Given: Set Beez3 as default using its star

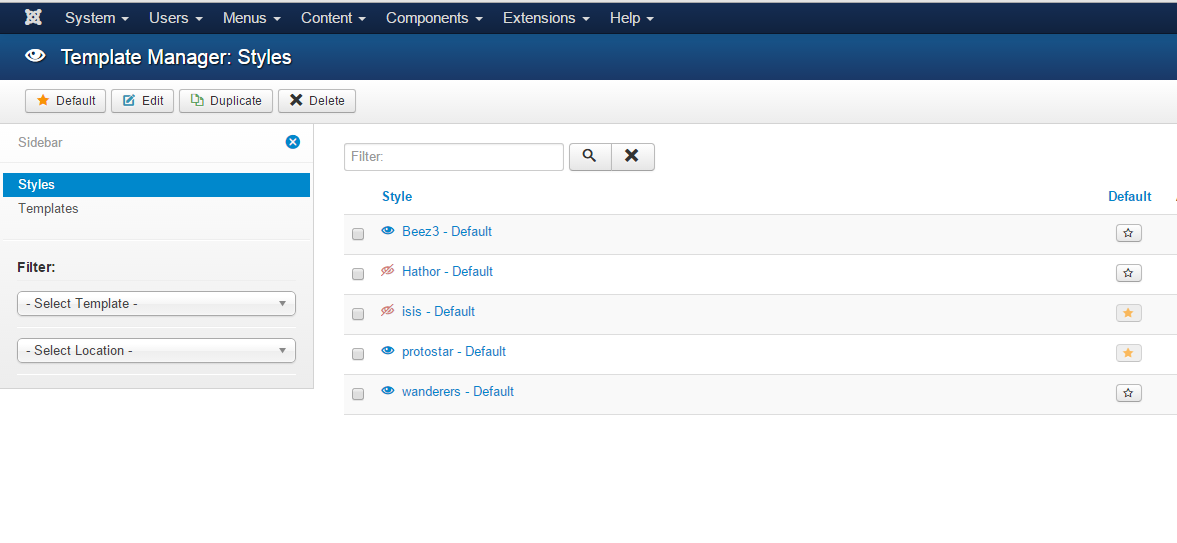Looking at the screenshot, I should click(1128, 233).
